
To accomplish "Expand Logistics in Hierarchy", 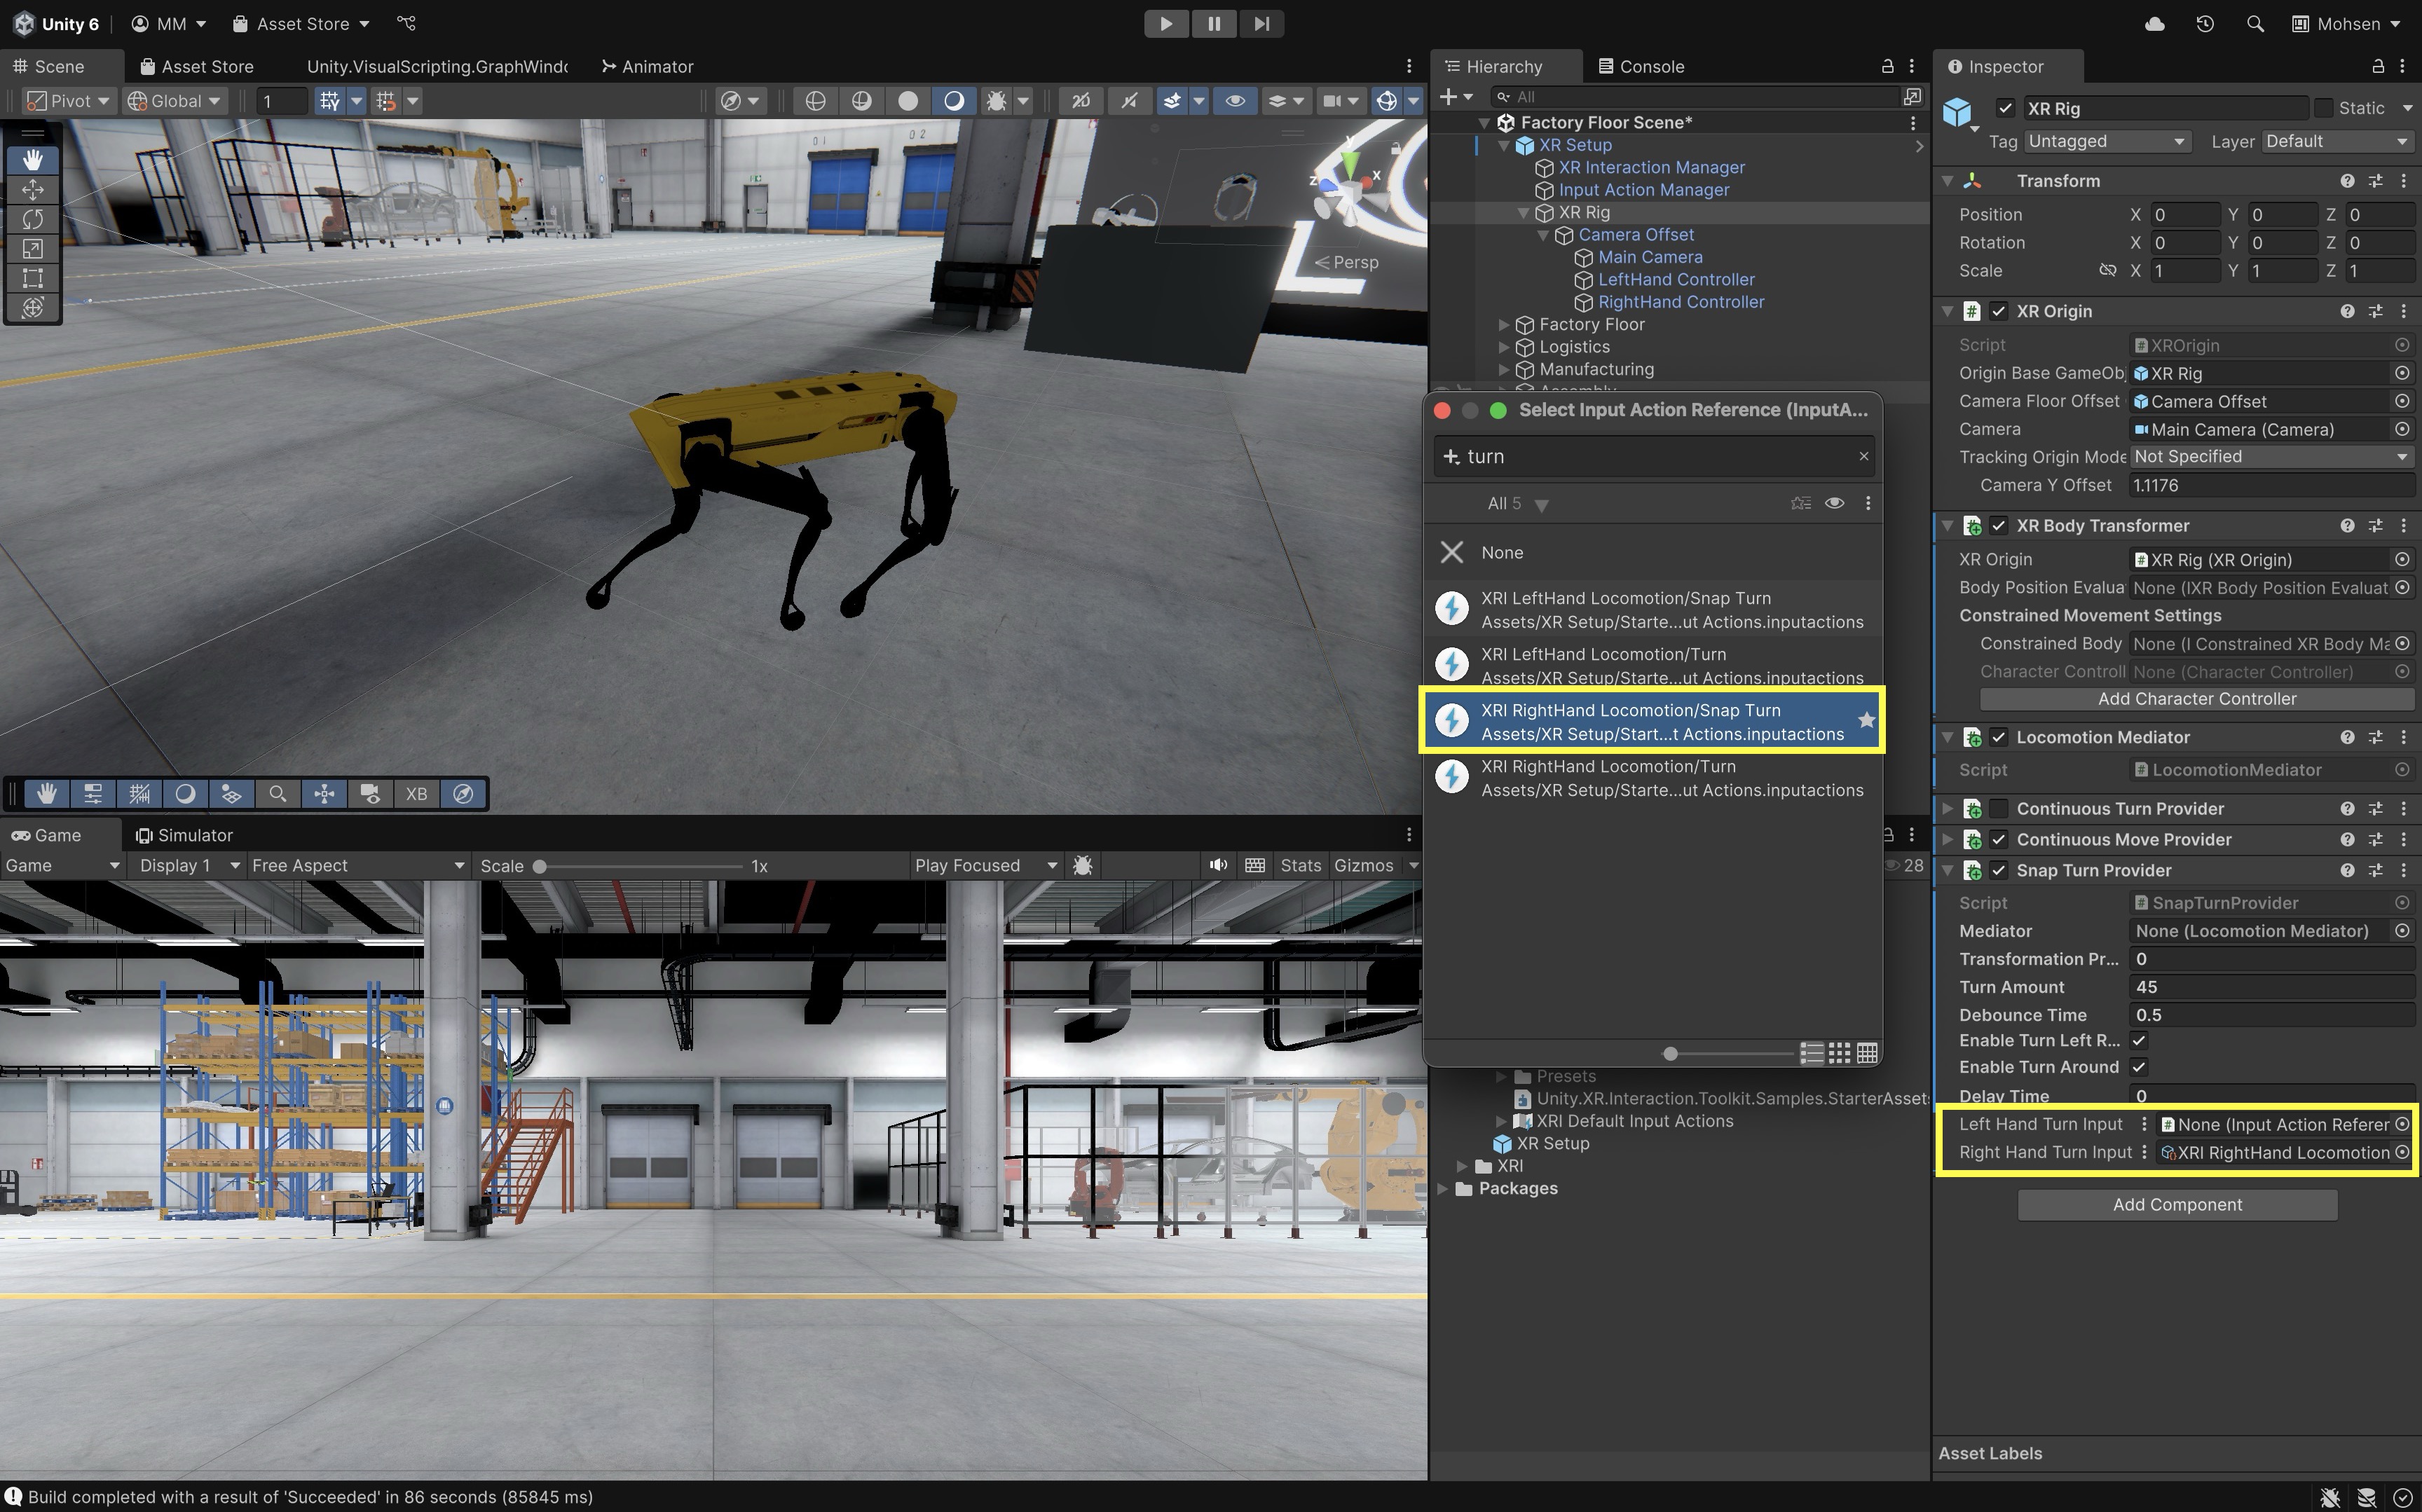I will pos(1503,347).
